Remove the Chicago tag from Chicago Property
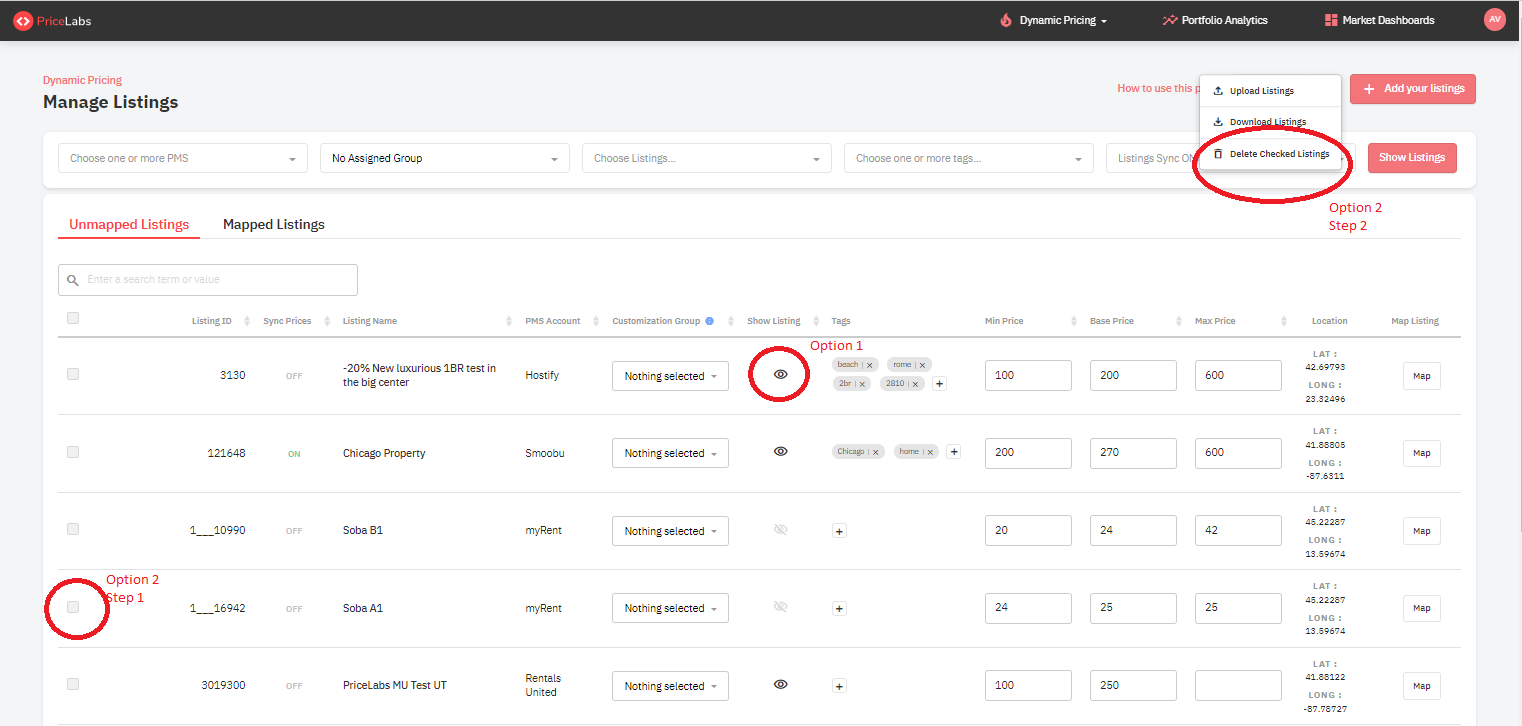This screenshot has height=726, width=1522. (x=876, y=452)
